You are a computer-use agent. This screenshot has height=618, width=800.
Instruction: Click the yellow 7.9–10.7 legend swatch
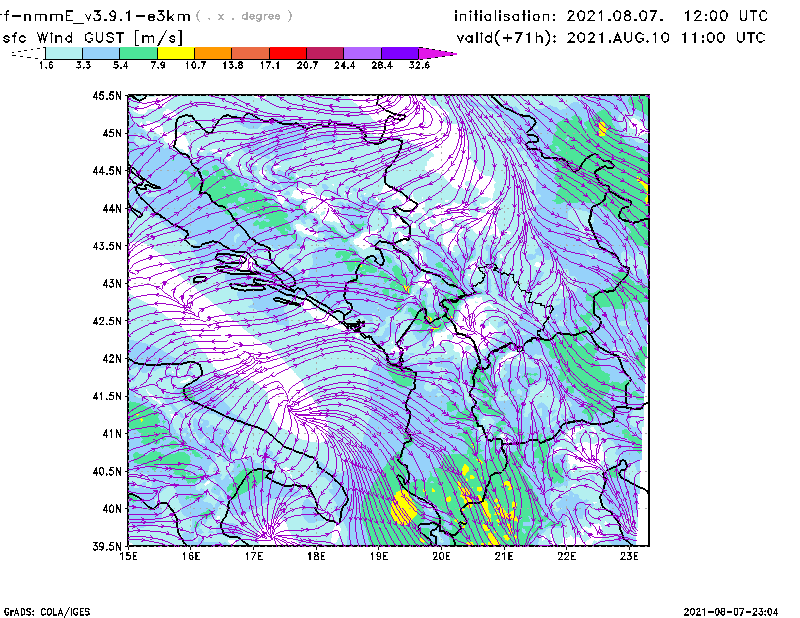[176, 53]
